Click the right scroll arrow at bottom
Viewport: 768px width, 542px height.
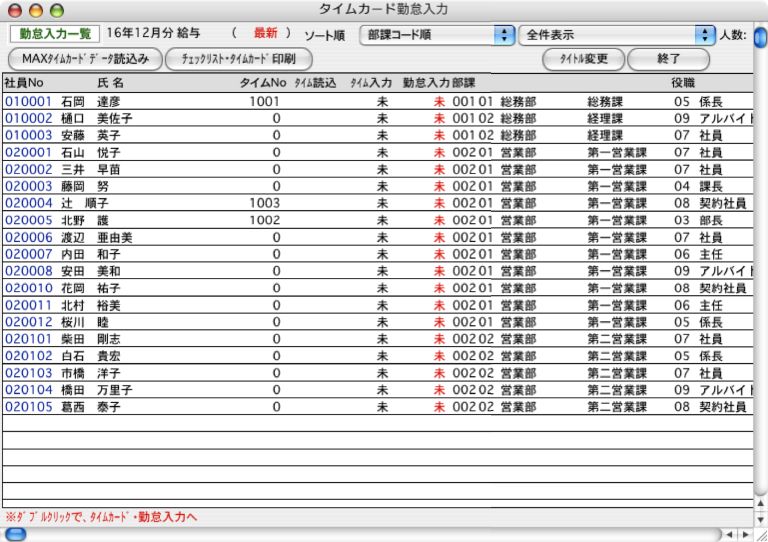743,535
